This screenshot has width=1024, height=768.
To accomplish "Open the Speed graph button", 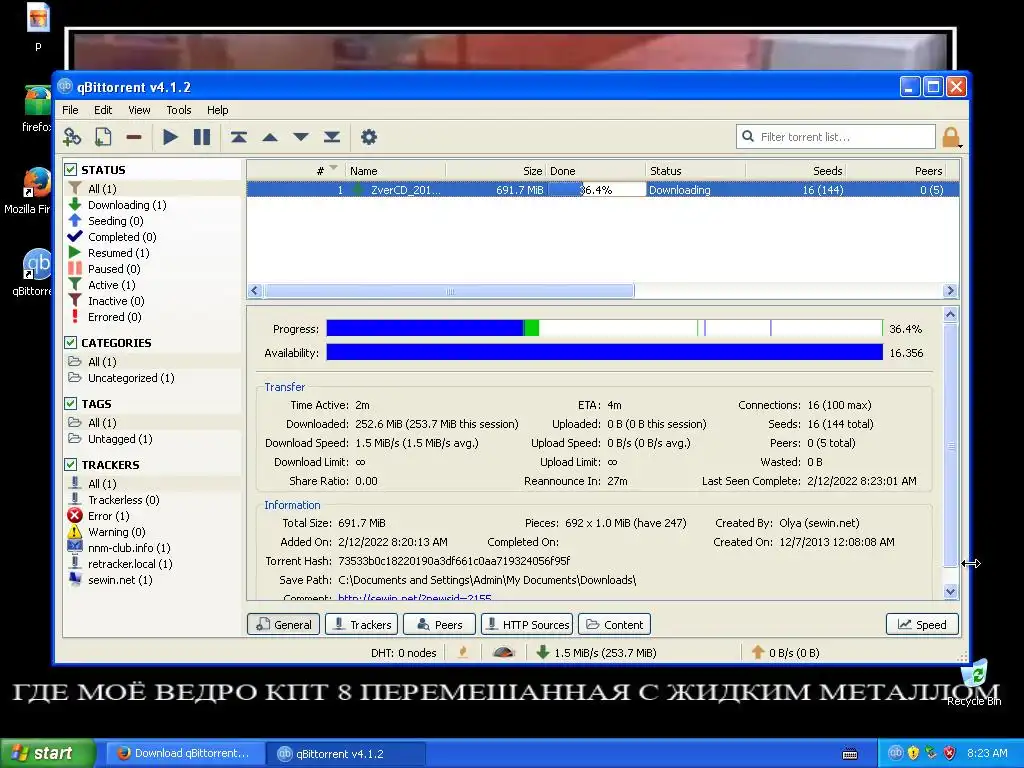I will [x=922, y=624].
